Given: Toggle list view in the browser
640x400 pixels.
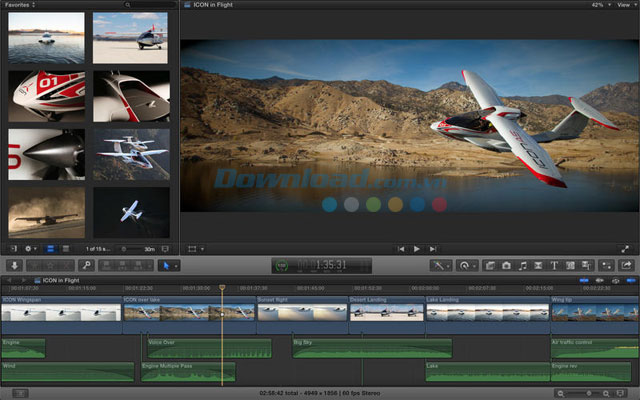Looking at the screenshot, I should [65, 248].
